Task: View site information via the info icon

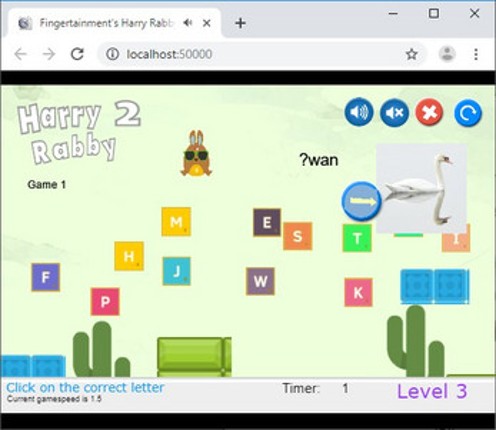Action: coord(112,54)
